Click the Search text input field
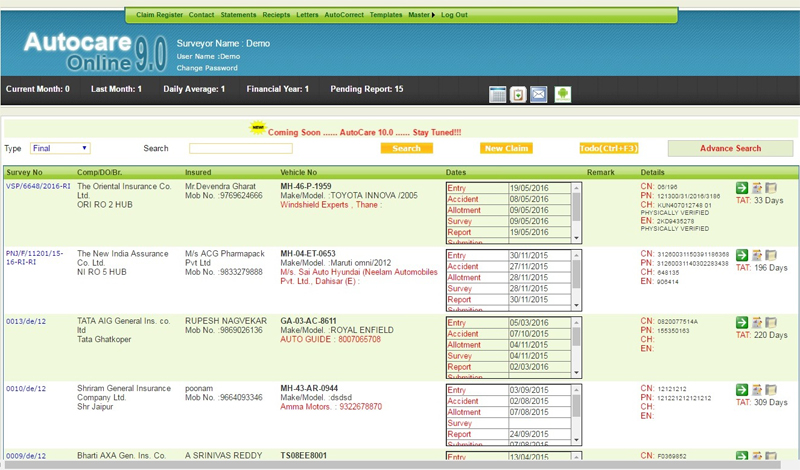The height and width of the screenshot is (470, 800). tap(241, 149)
